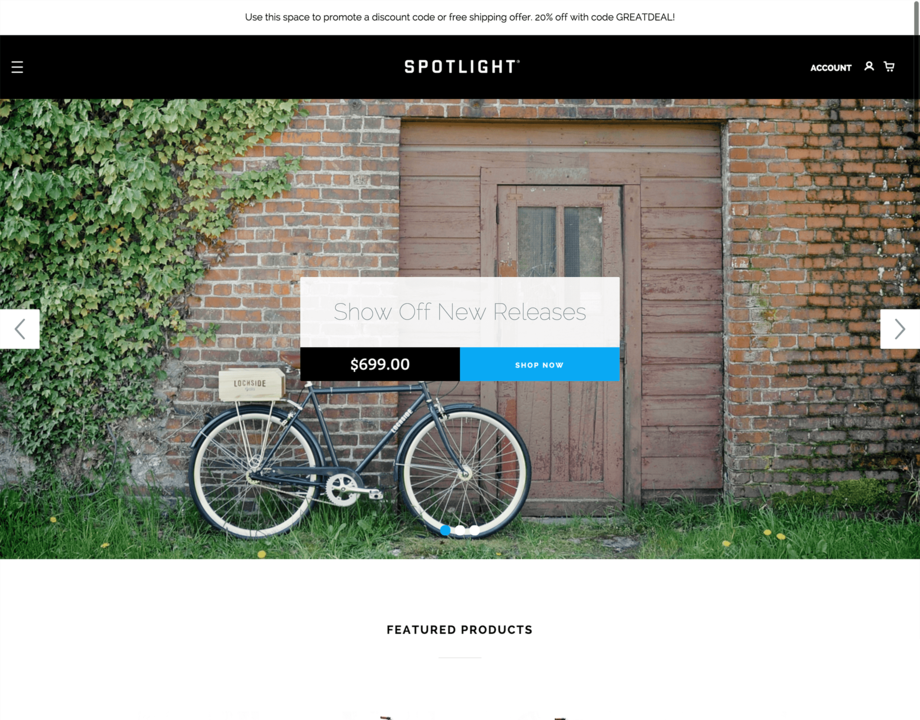Click the user profile icon

point(869,66)
